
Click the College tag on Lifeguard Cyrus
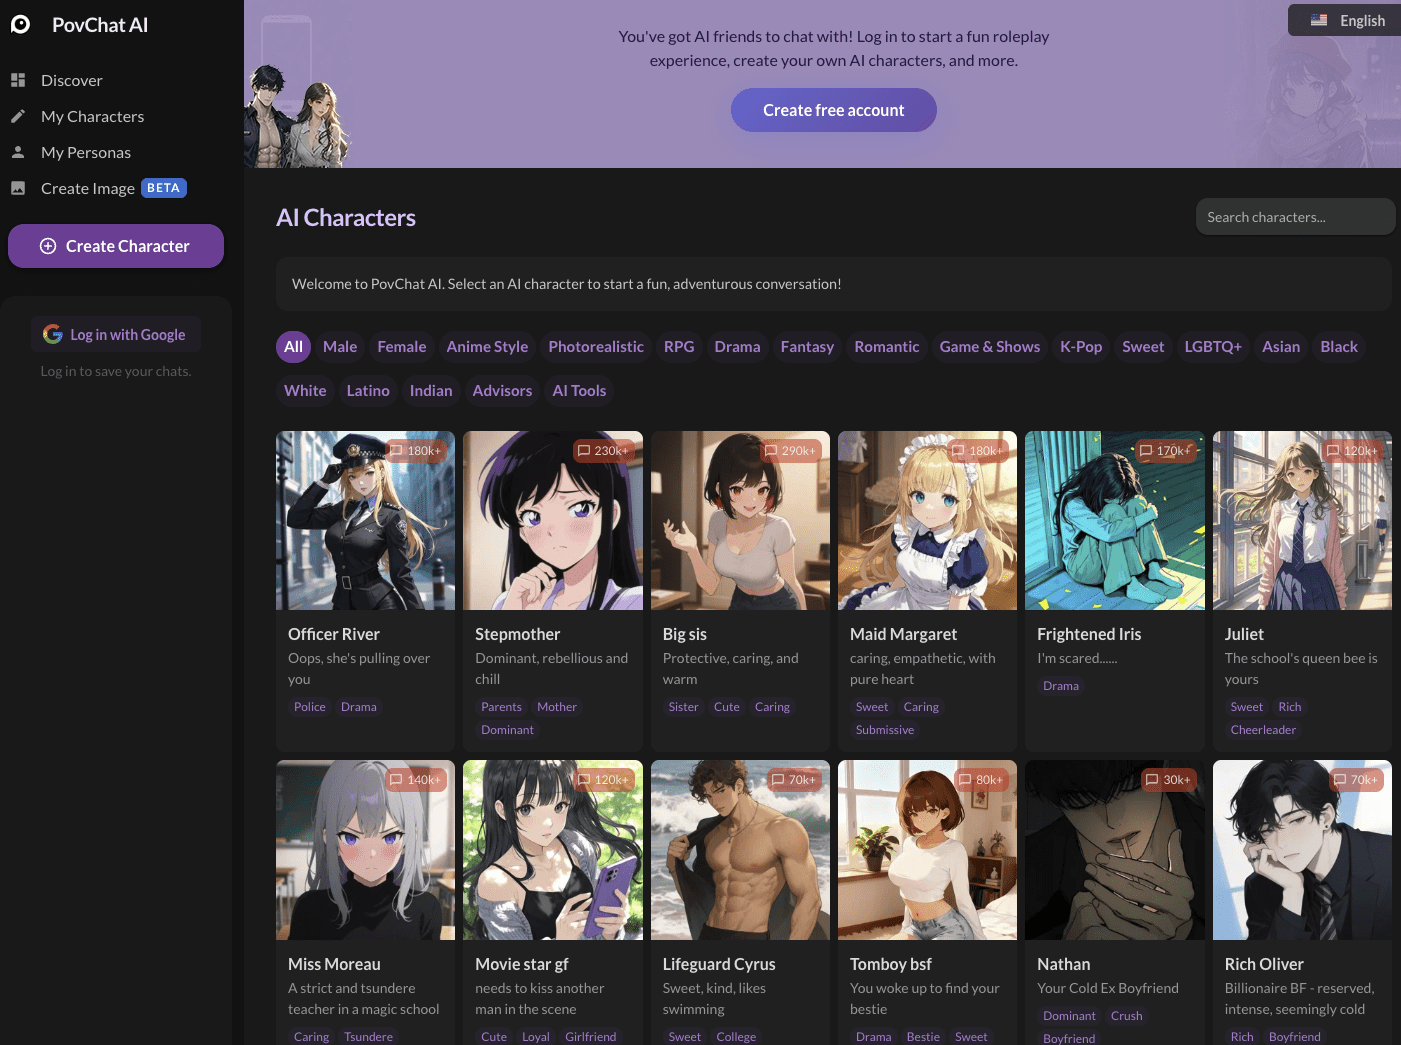point(736,1037)
